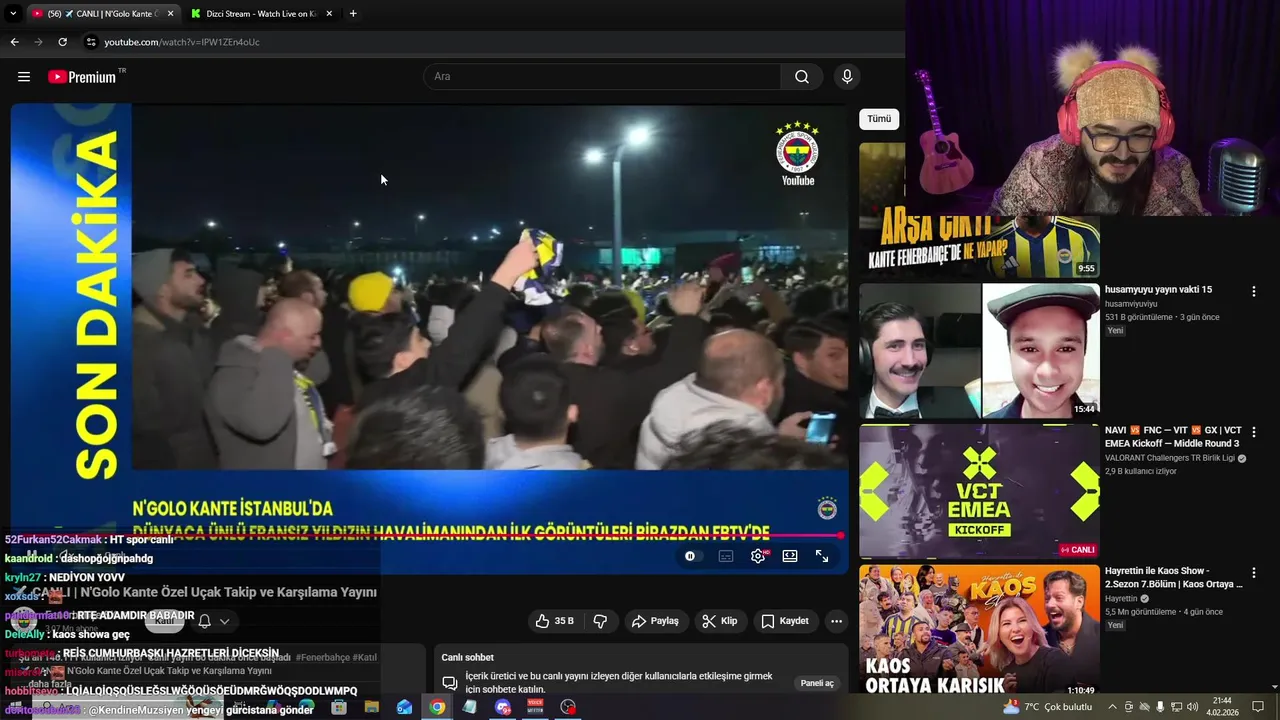
Task: Like the video (35 B)
Action: 555,621
